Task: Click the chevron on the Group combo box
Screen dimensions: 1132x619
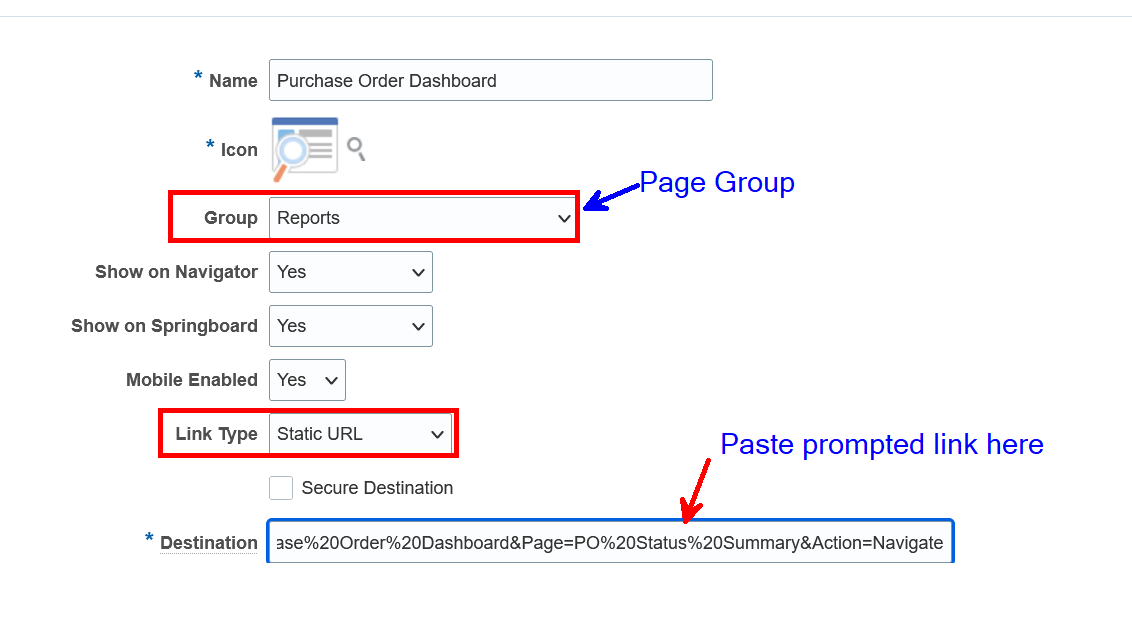Action: pyautogui.click(x=563, y=217)
